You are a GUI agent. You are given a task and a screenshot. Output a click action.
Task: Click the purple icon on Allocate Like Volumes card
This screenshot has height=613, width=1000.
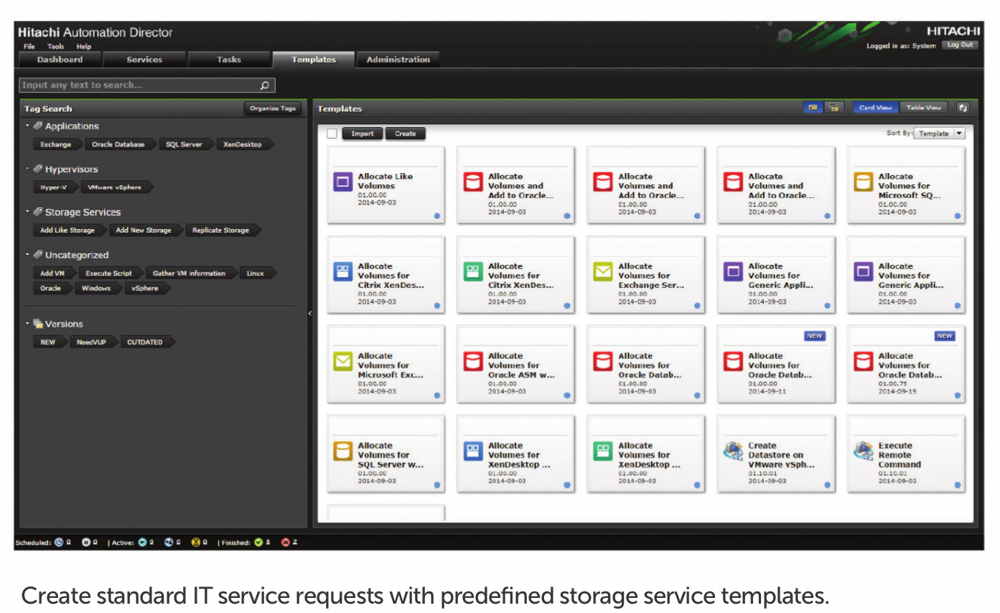click(342, 182)
